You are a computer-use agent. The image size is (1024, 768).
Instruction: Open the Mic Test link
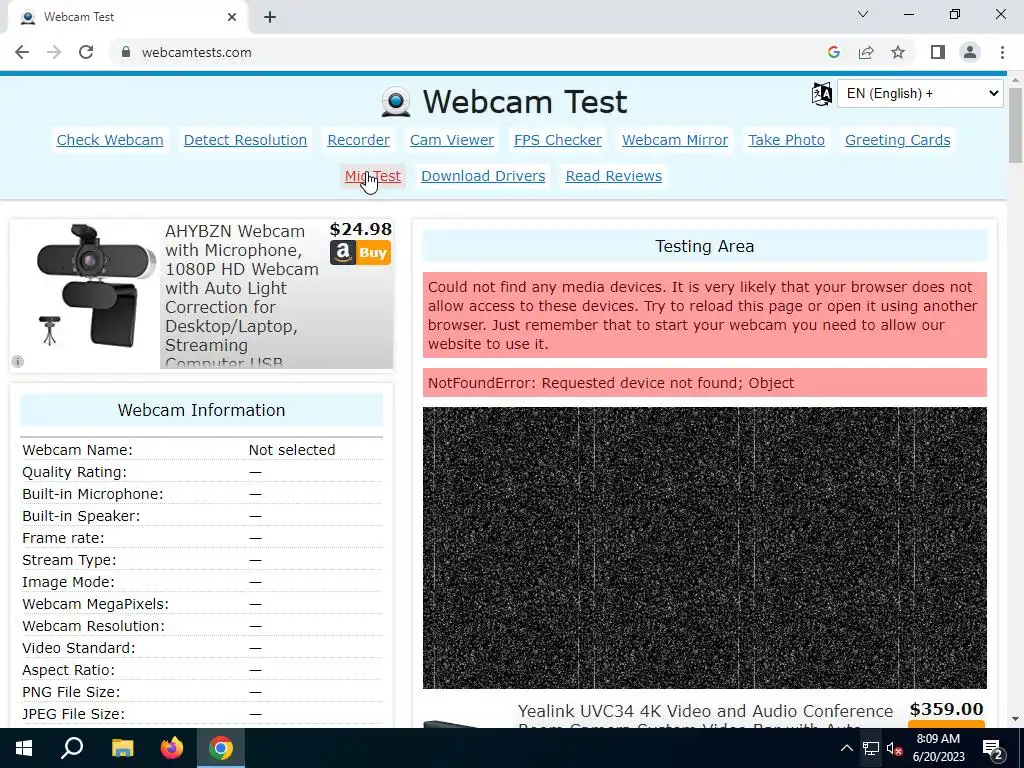[x=373, y=176]
